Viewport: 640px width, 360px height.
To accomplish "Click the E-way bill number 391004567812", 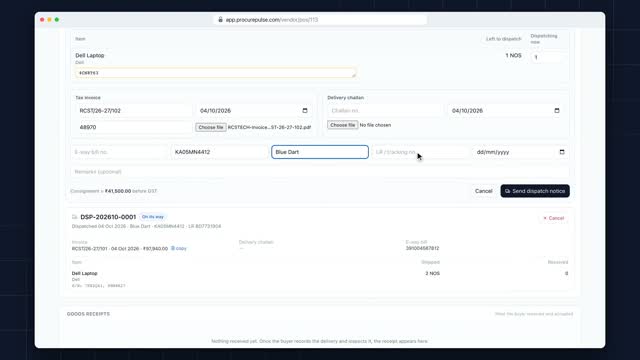I will (422, 248).
